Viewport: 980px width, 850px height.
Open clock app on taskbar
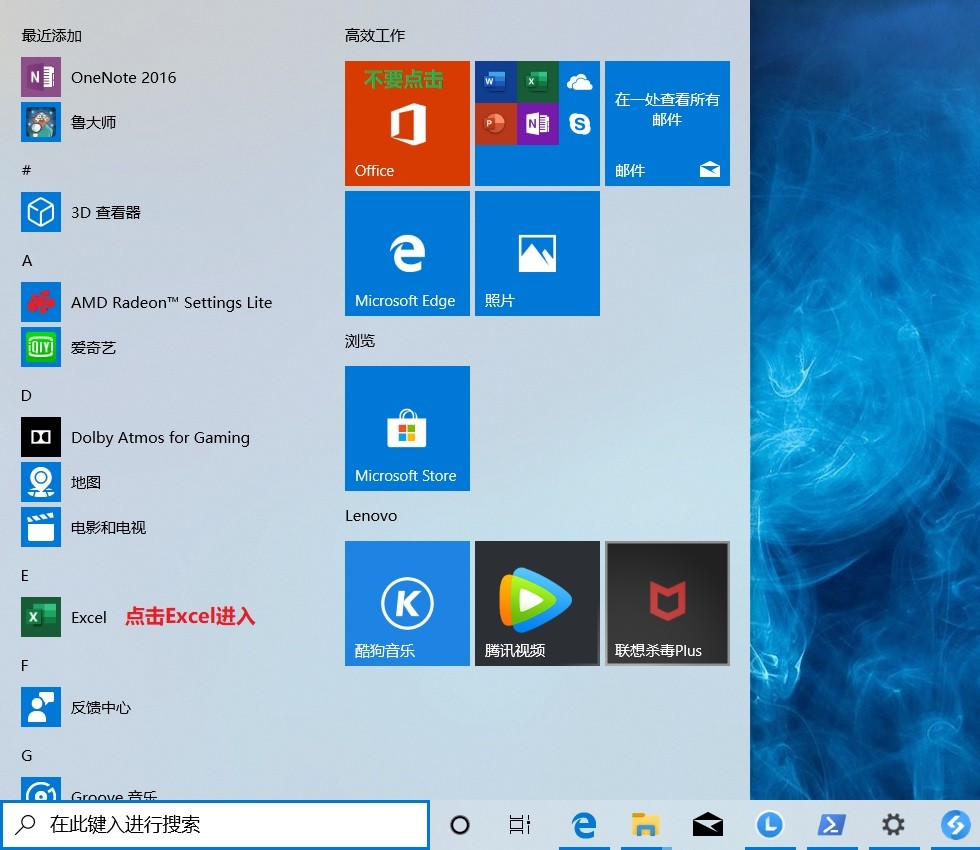click(769, 825)
